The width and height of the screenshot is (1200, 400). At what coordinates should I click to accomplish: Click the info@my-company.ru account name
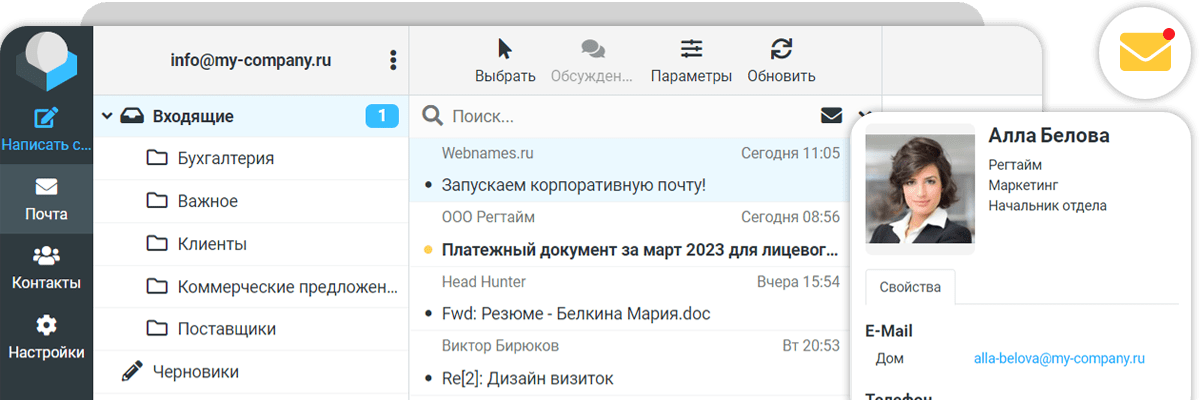(x=251, y=60)
